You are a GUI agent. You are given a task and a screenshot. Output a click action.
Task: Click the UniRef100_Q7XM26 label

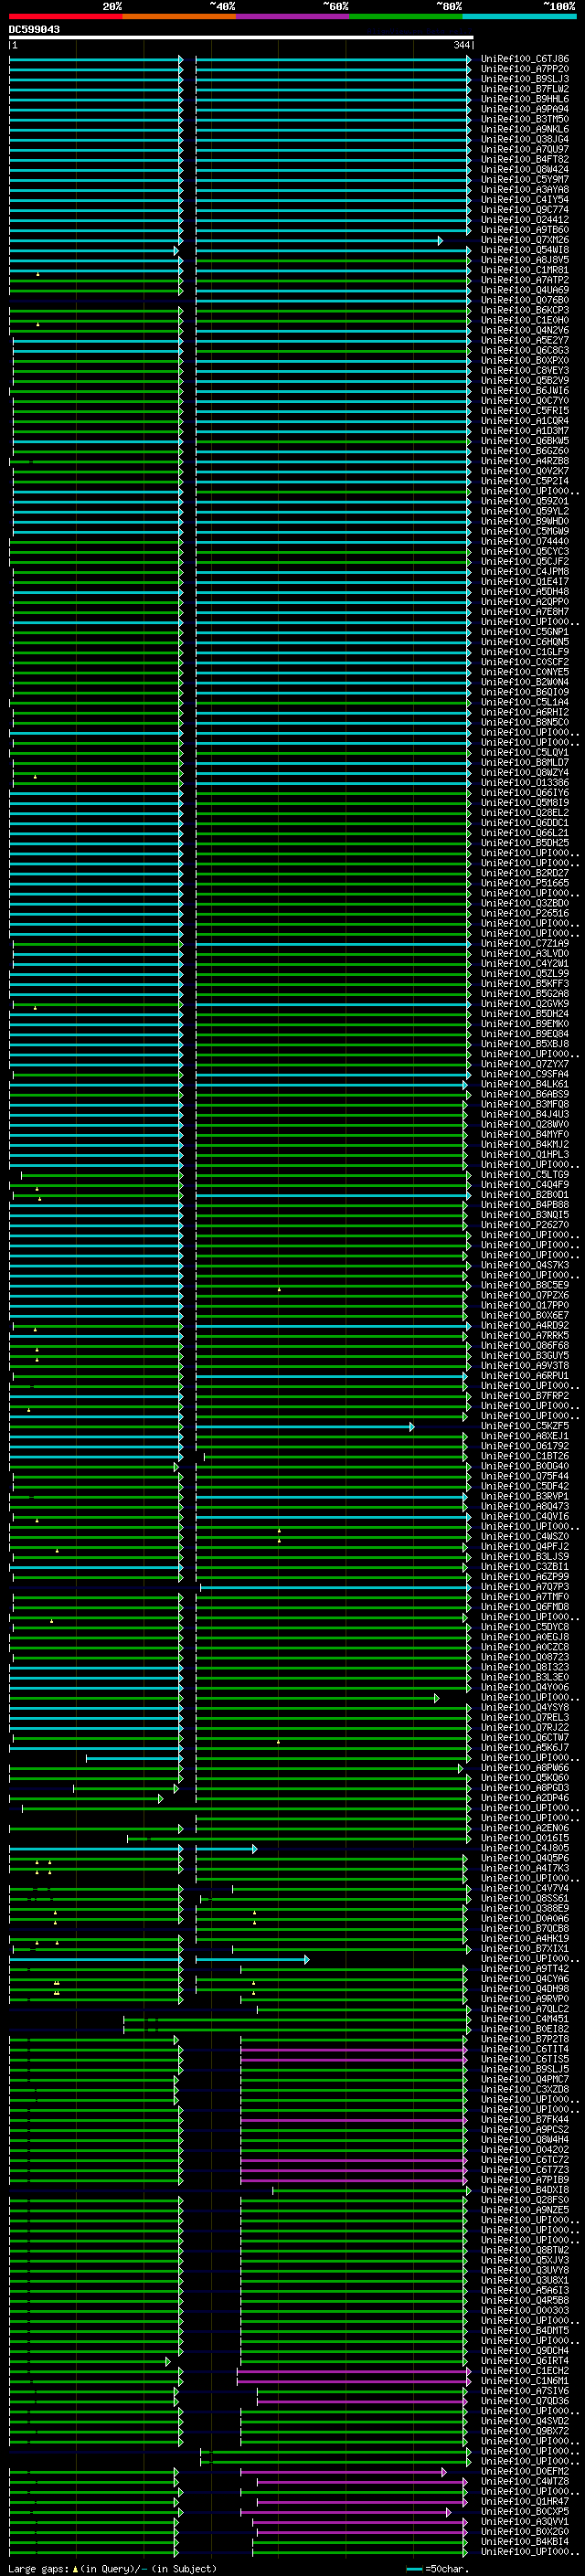(525, 240)
